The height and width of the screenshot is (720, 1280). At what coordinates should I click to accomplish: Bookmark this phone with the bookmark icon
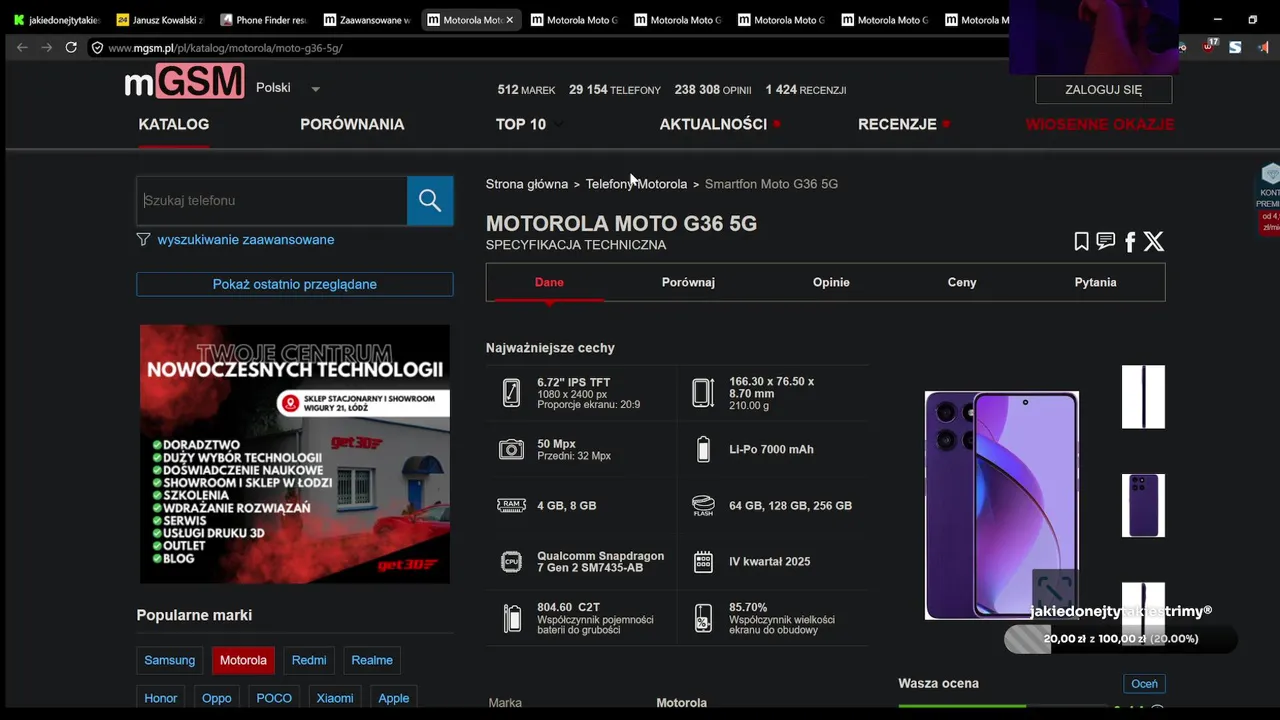coord(1081,241)
